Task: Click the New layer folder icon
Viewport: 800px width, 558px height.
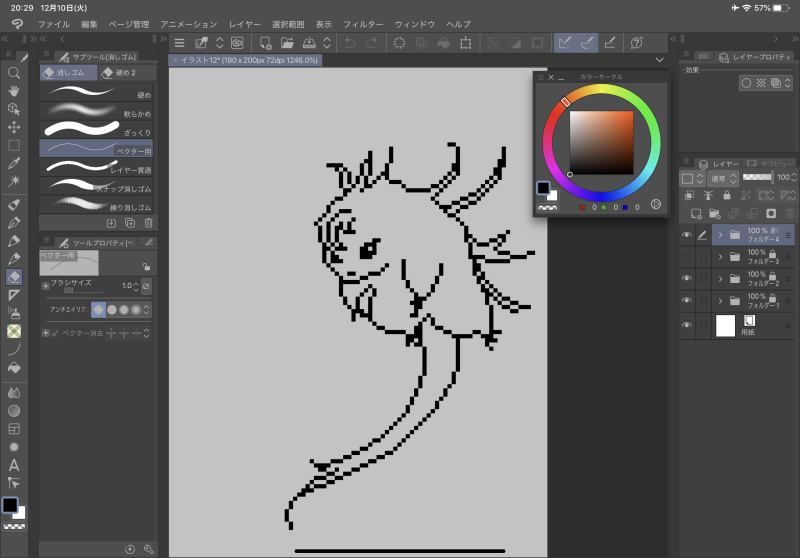Action: [x=715, y=214]
